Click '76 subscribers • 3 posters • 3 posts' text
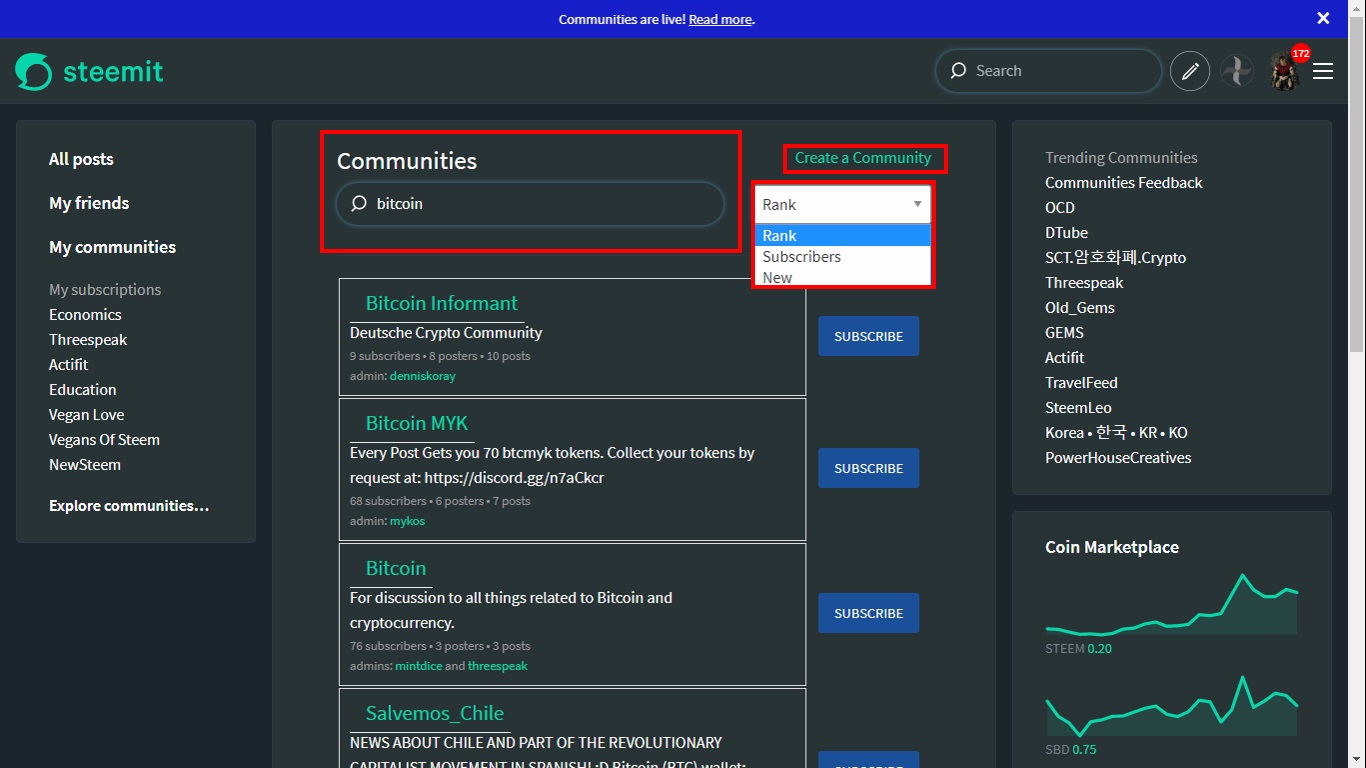This screenshot has height=768, width=1366. click(x=440, y=646)
